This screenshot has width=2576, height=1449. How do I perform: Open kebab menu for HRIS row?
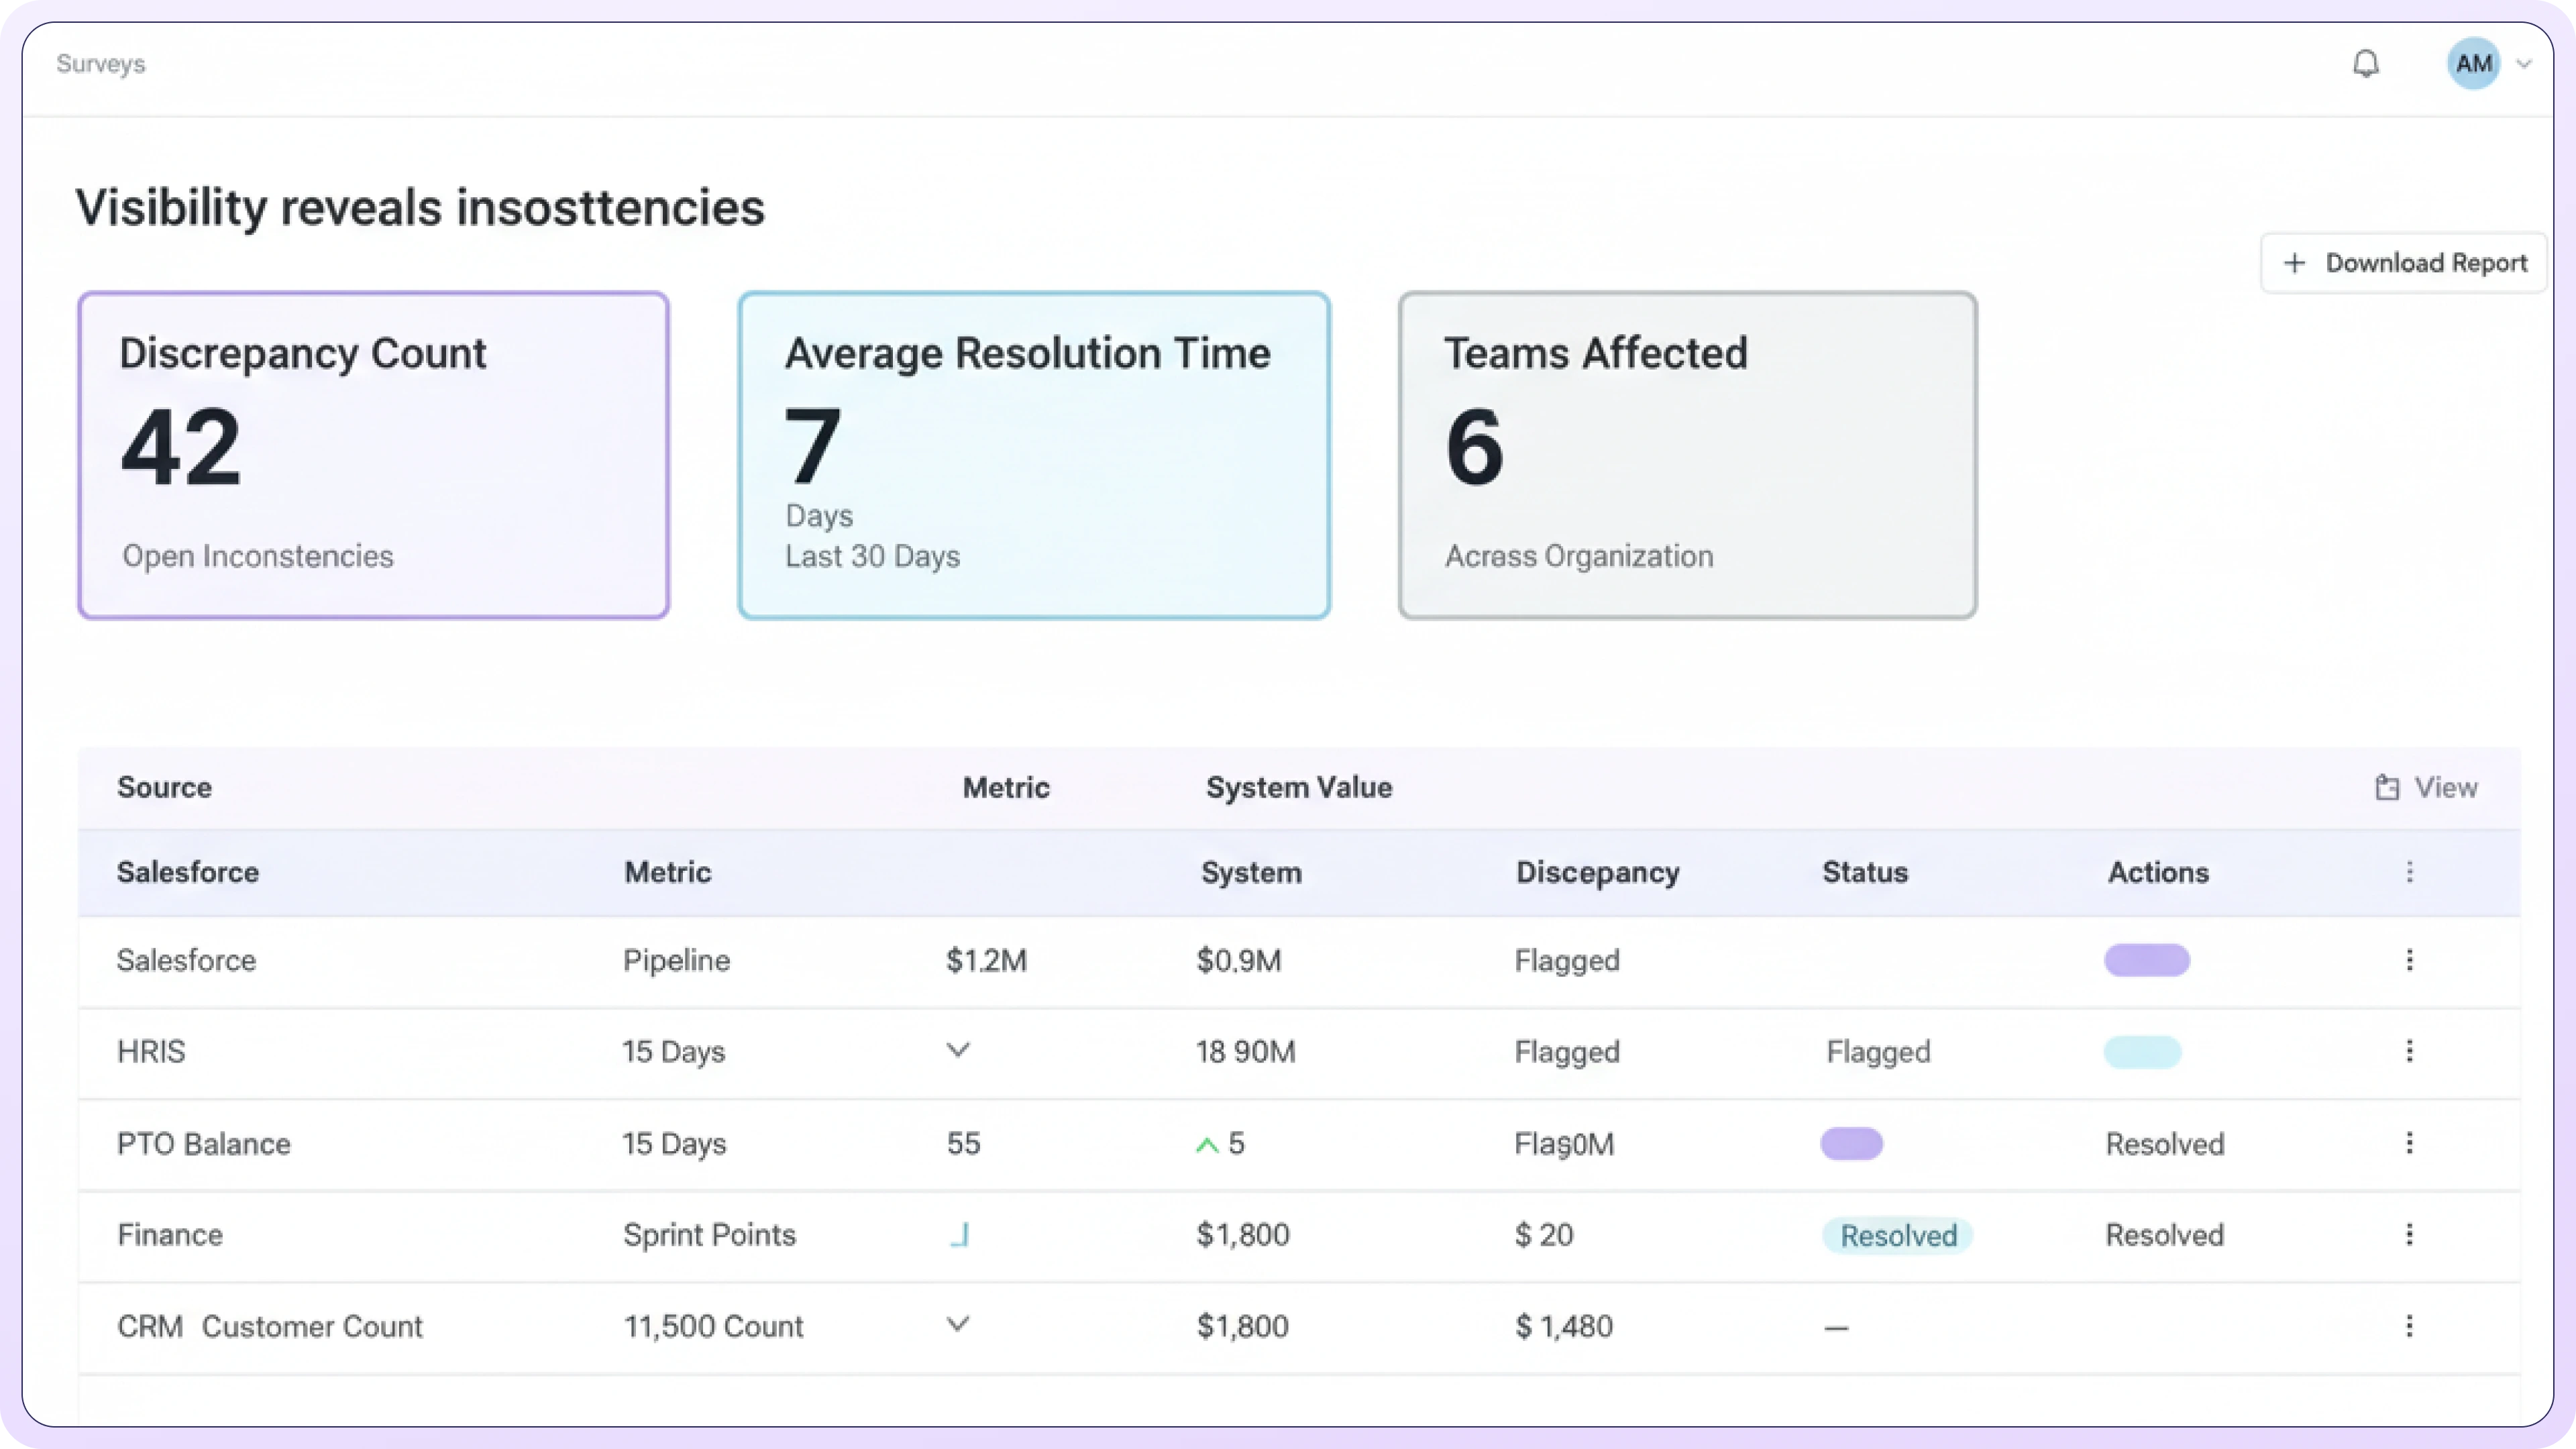(2409, 1051)
